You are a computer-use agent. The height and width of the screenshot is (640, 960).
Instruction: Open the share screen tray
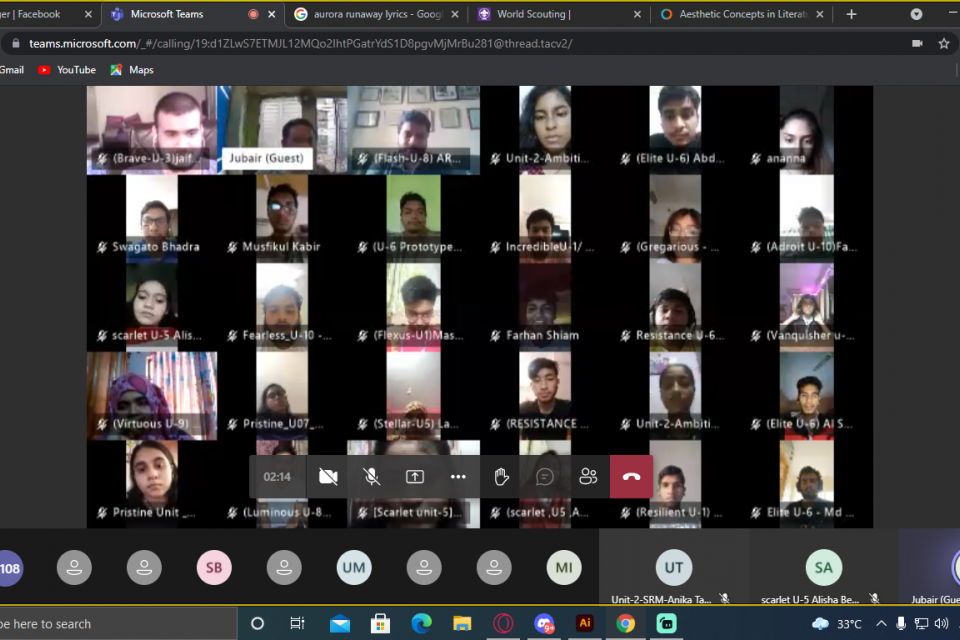(415, 477)
